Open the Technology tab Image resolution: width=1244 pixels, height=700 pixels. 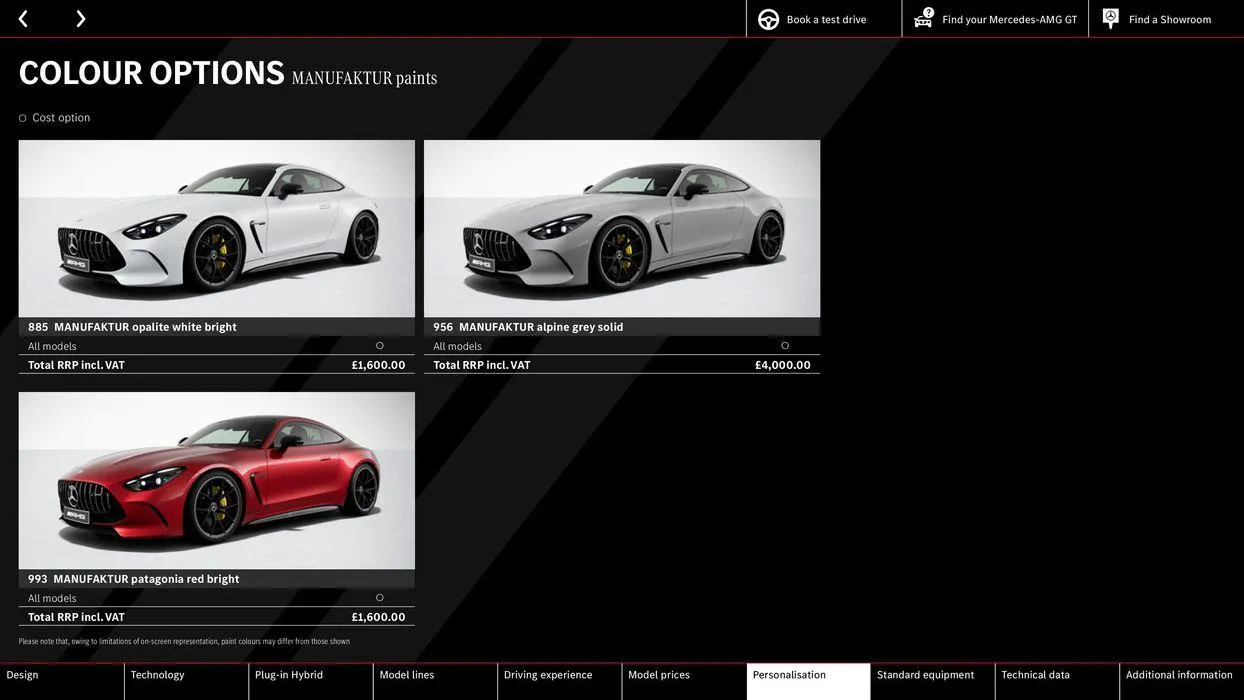(x=186, y=681)
